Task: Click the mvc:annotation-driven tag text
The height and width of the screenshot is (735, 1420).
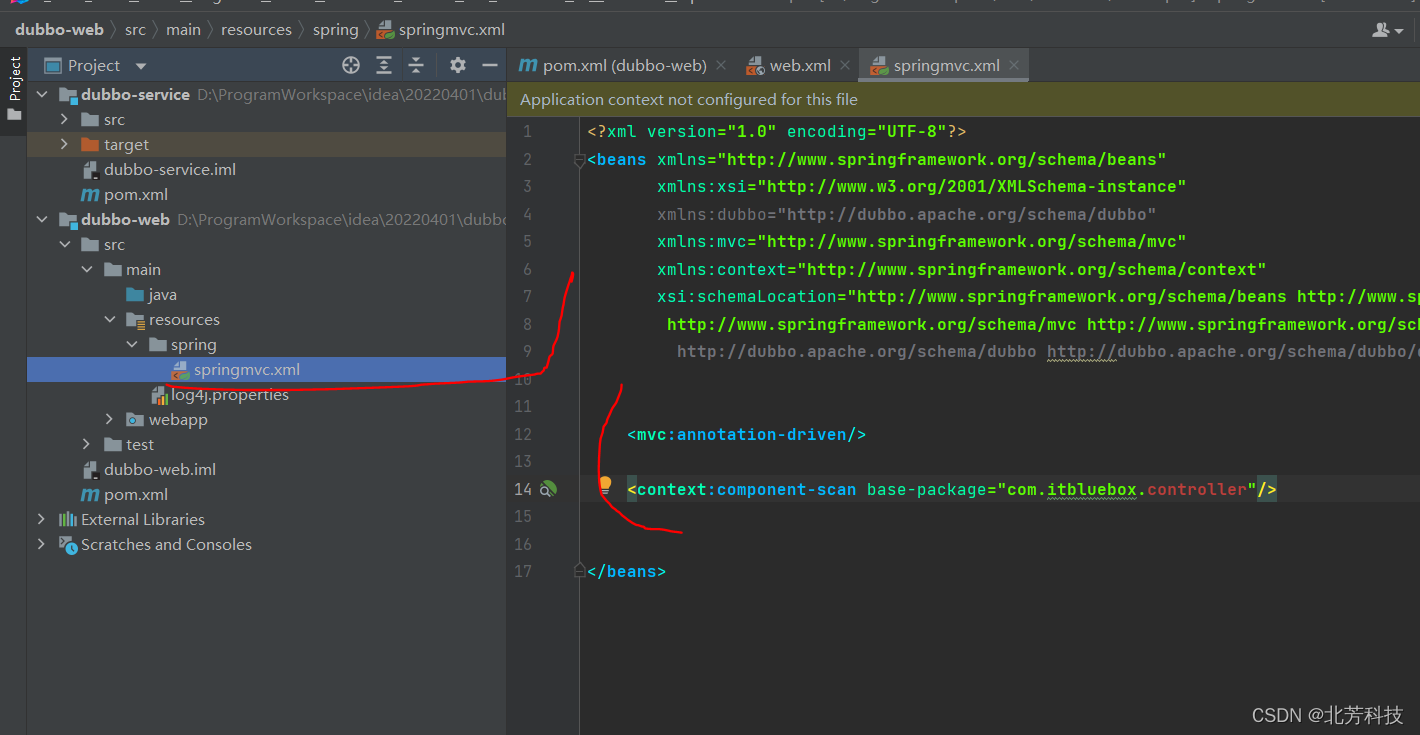Action: [x=746, y=434]
